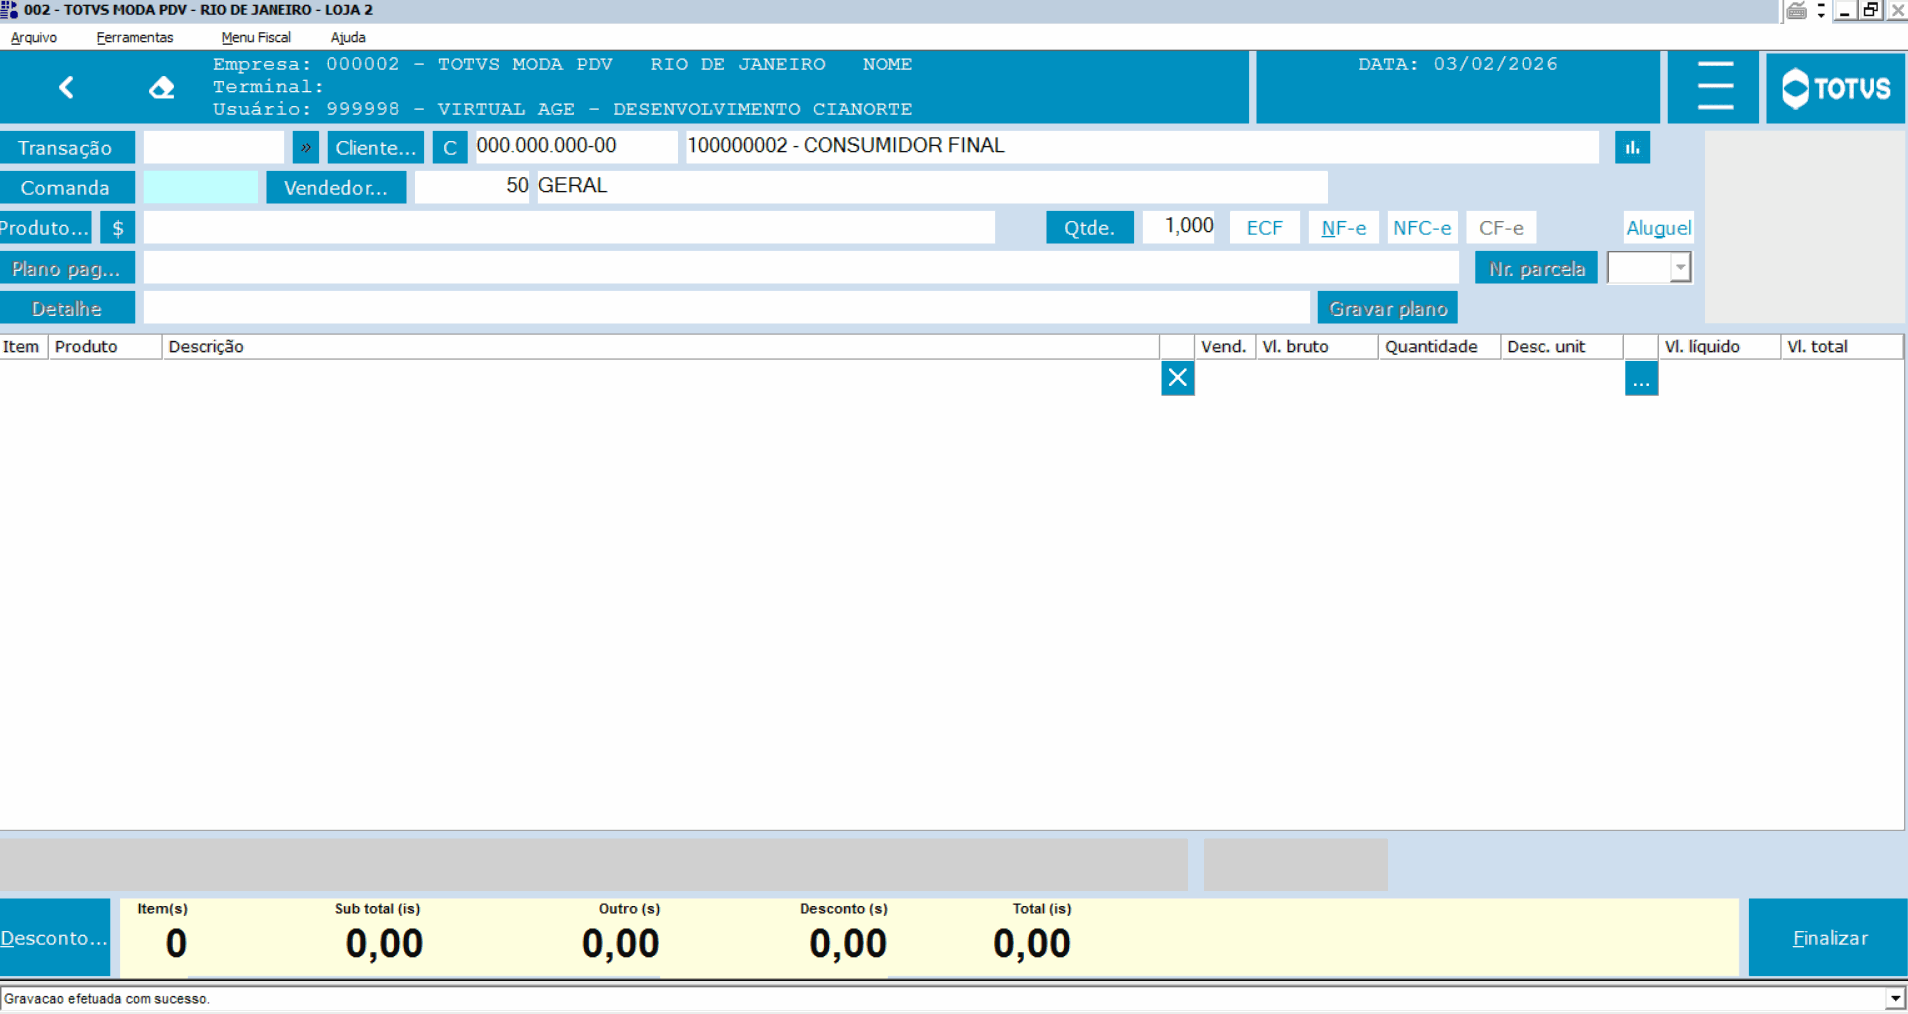Screen dimensions: 1908x1014
Task: Open the Arquivo menu
Action: (34, 38)
